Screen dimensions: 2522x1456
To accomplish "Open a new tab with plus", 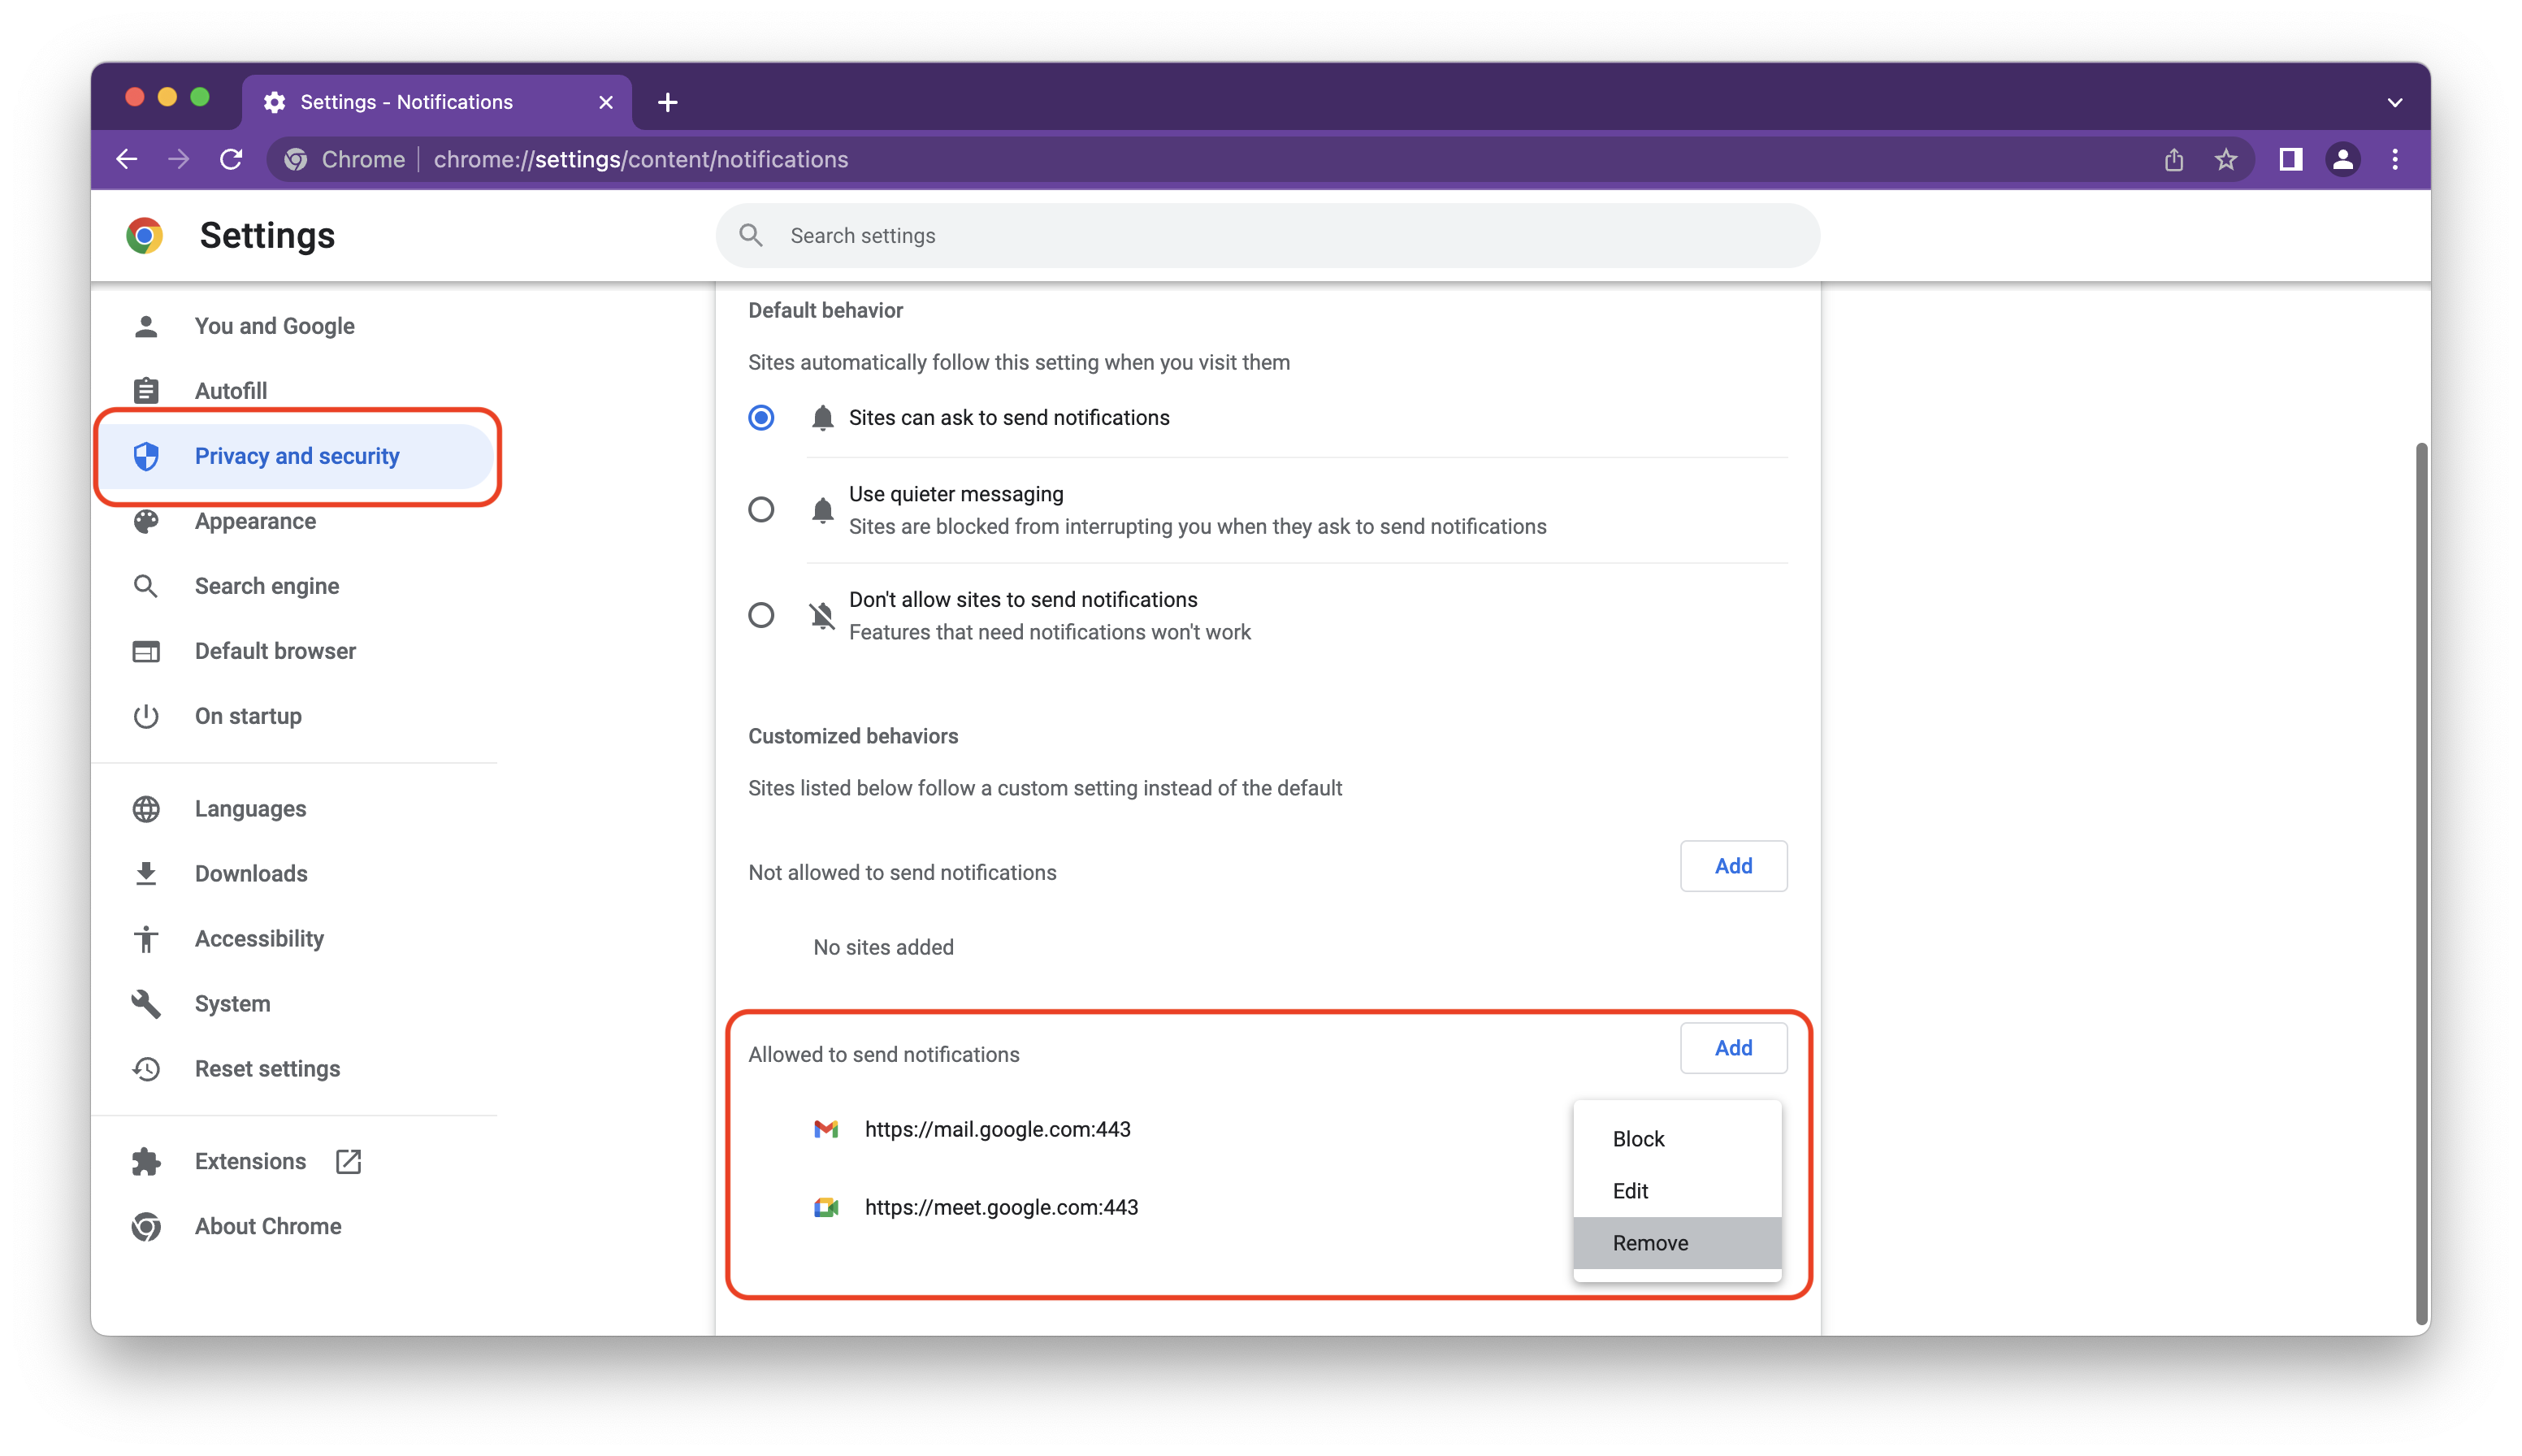I will 668,102.
